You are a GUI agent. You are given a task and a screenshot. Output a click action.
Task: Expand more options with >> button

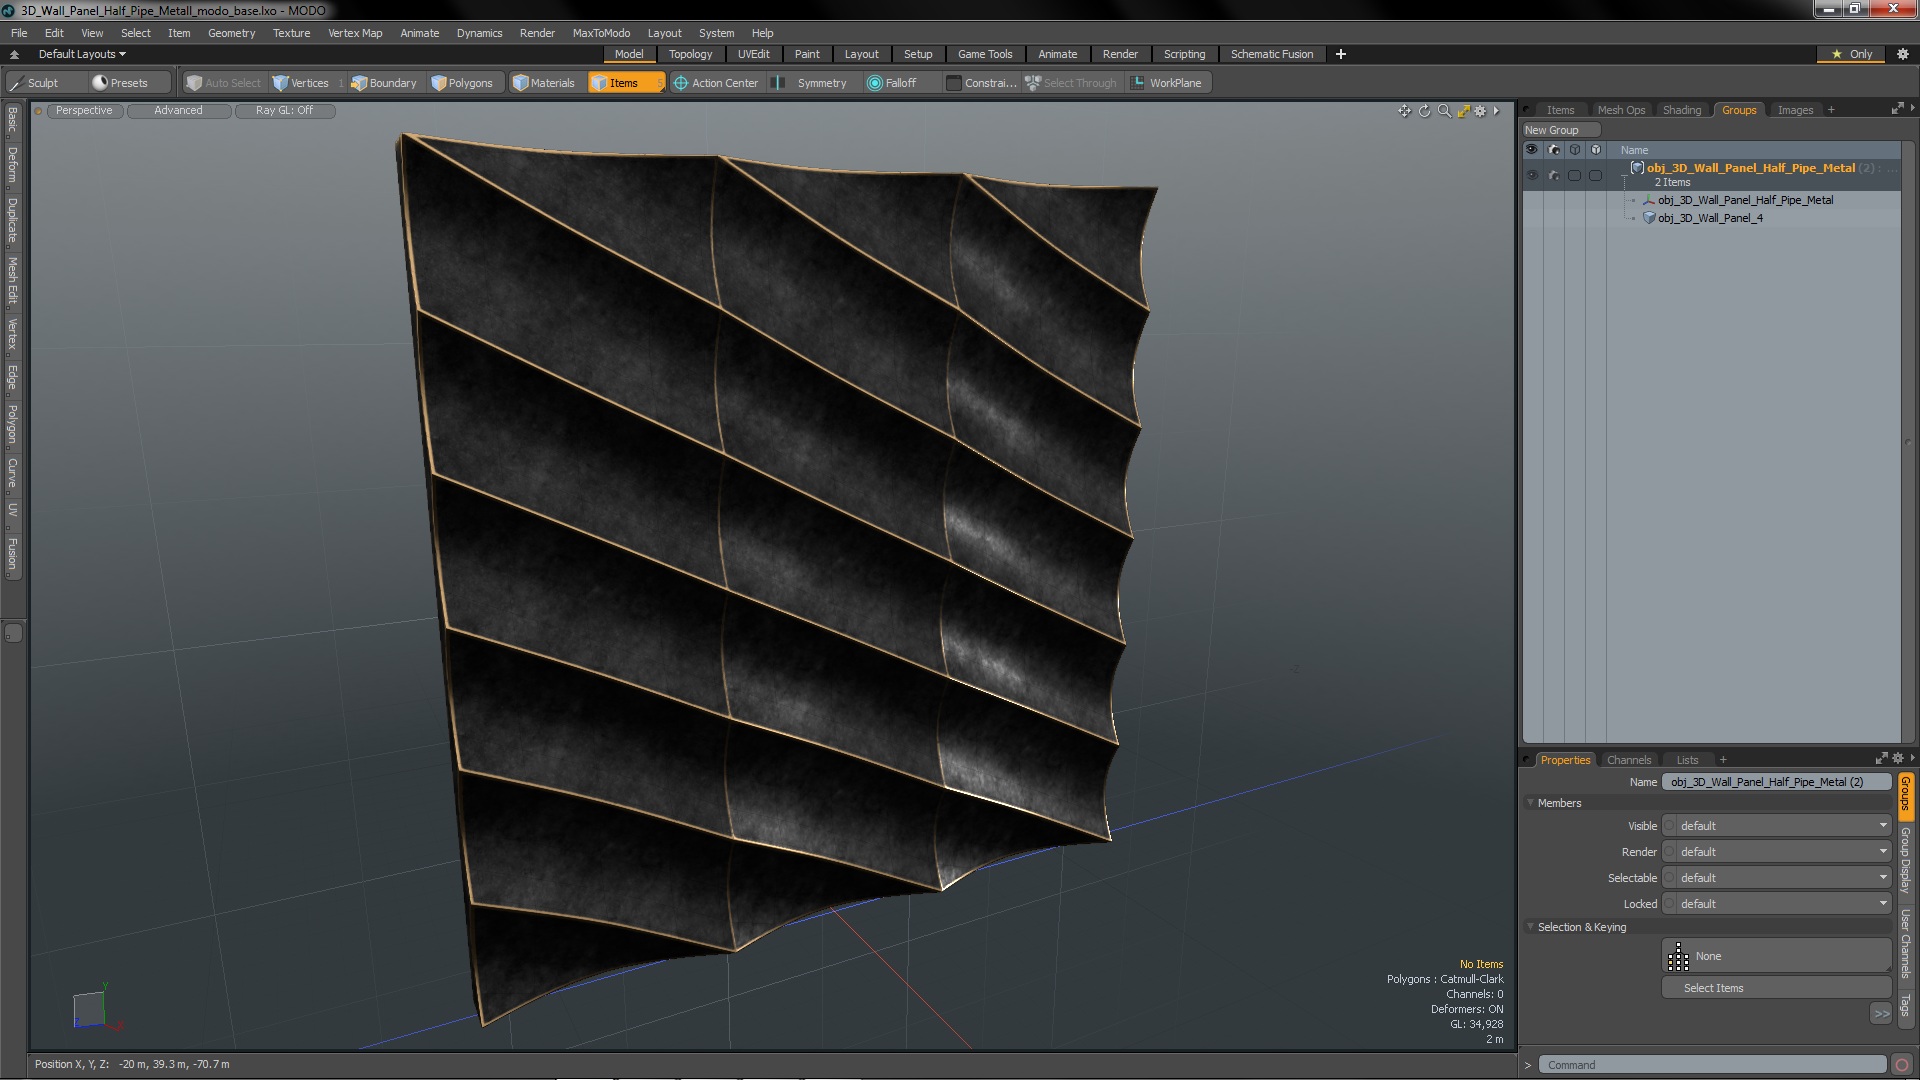pyautogui.click(x=1881, y=1014)
